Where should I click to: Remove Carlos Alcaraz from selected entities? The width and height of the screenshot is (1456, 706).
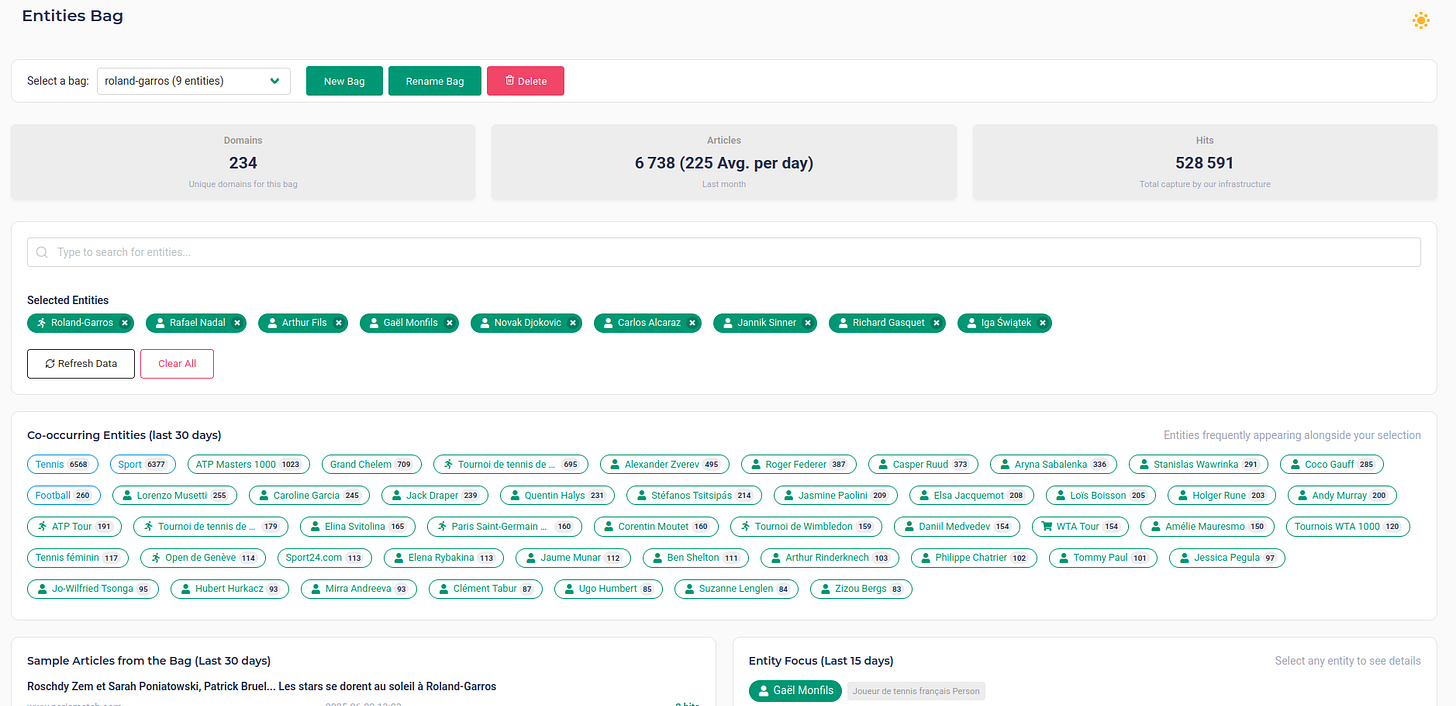click(692, 323)
